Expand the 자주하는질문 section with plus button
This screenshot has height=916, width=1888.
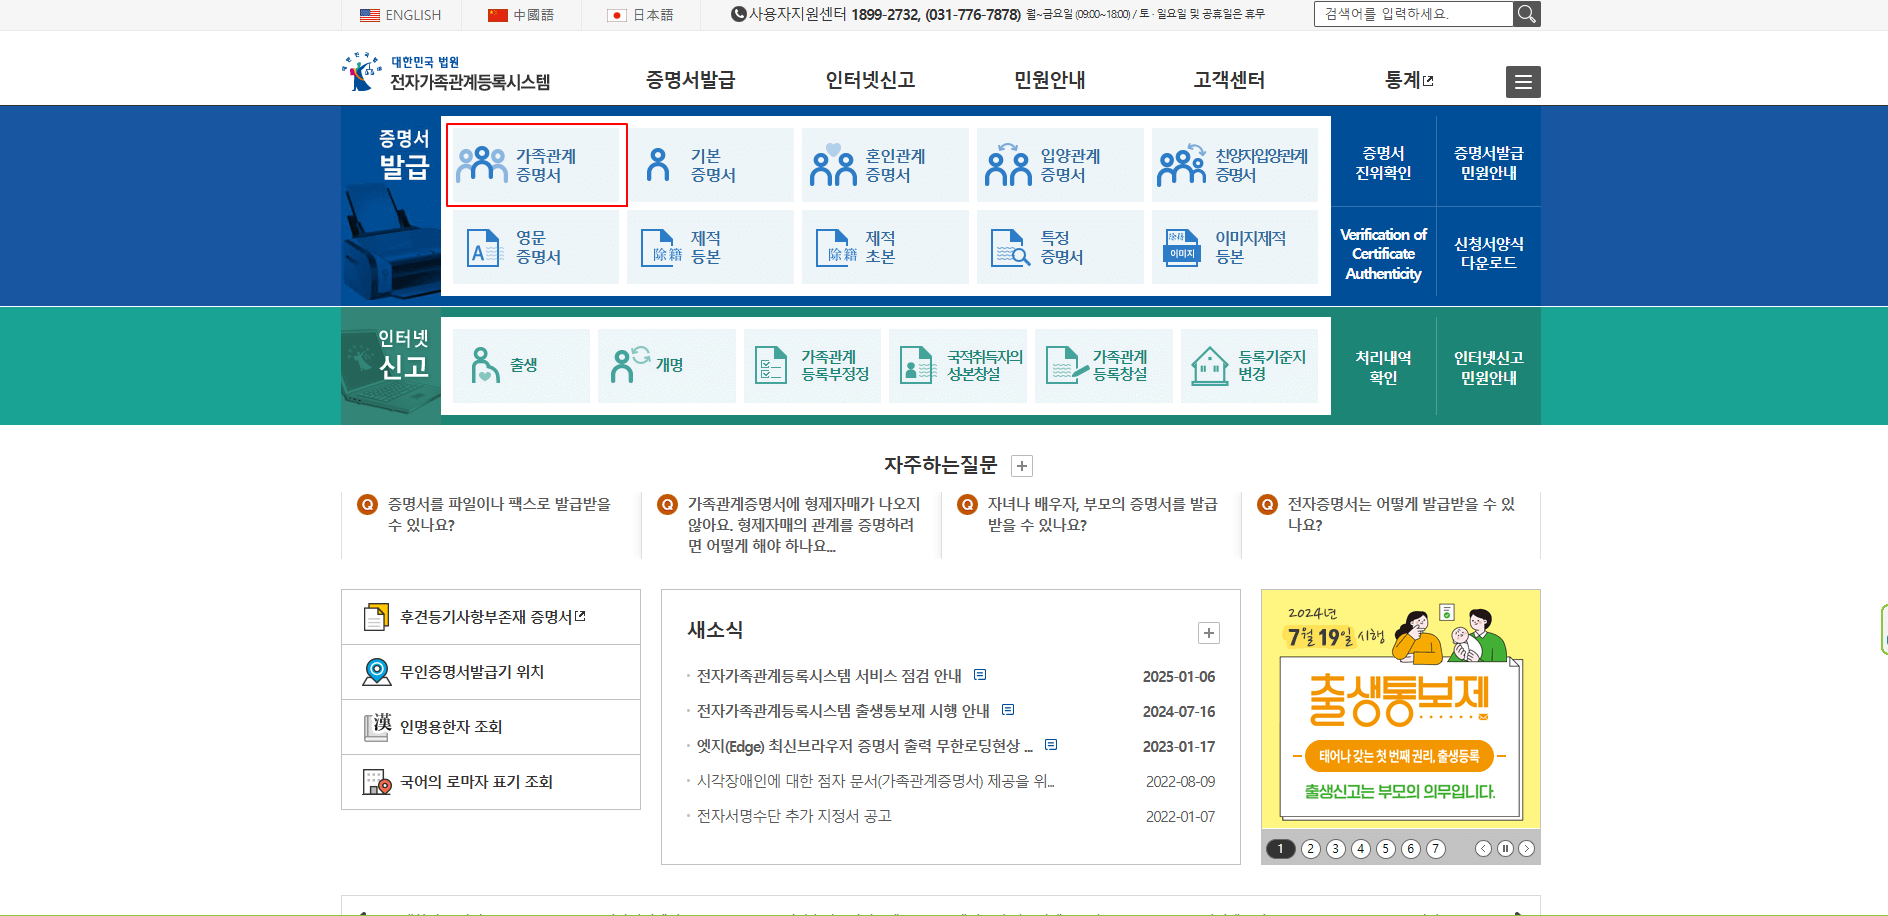[1021, 465]
